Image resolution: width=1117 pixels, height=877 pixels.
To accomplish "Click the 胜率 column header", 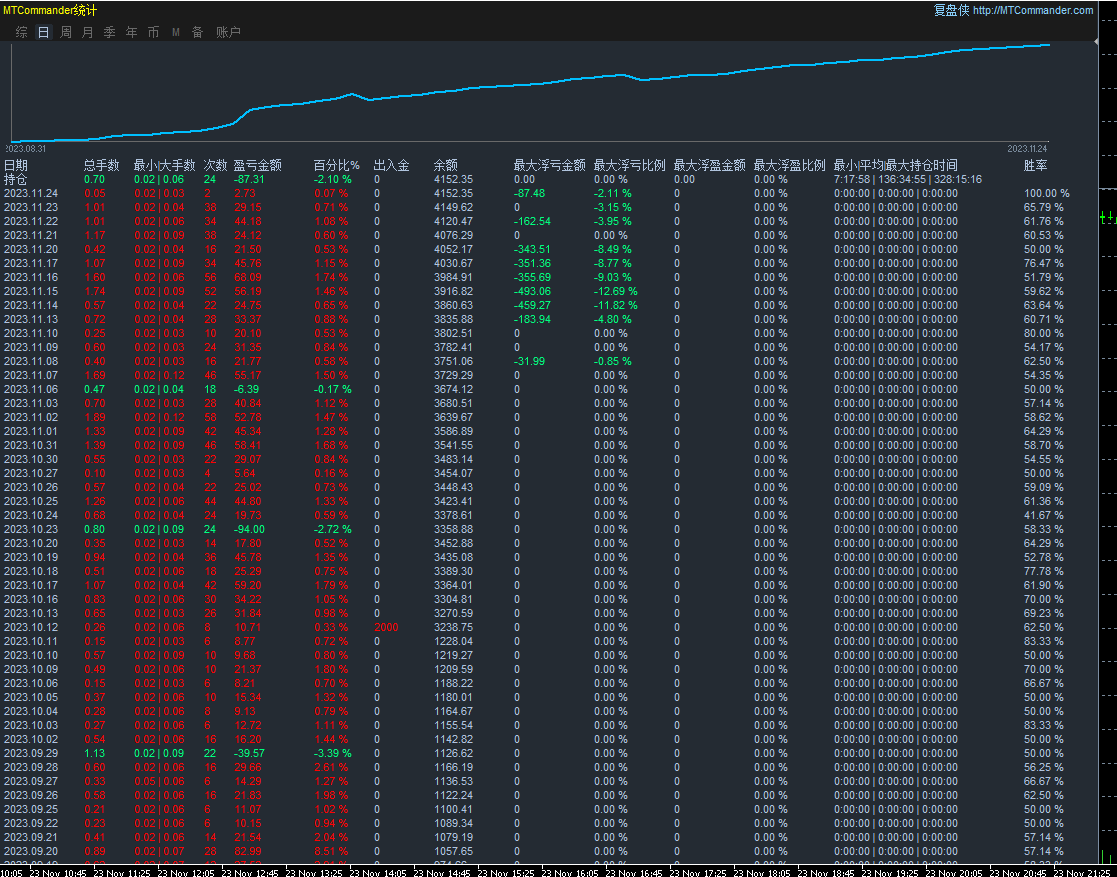I will pyautogui.click(x=1035, y=165).
